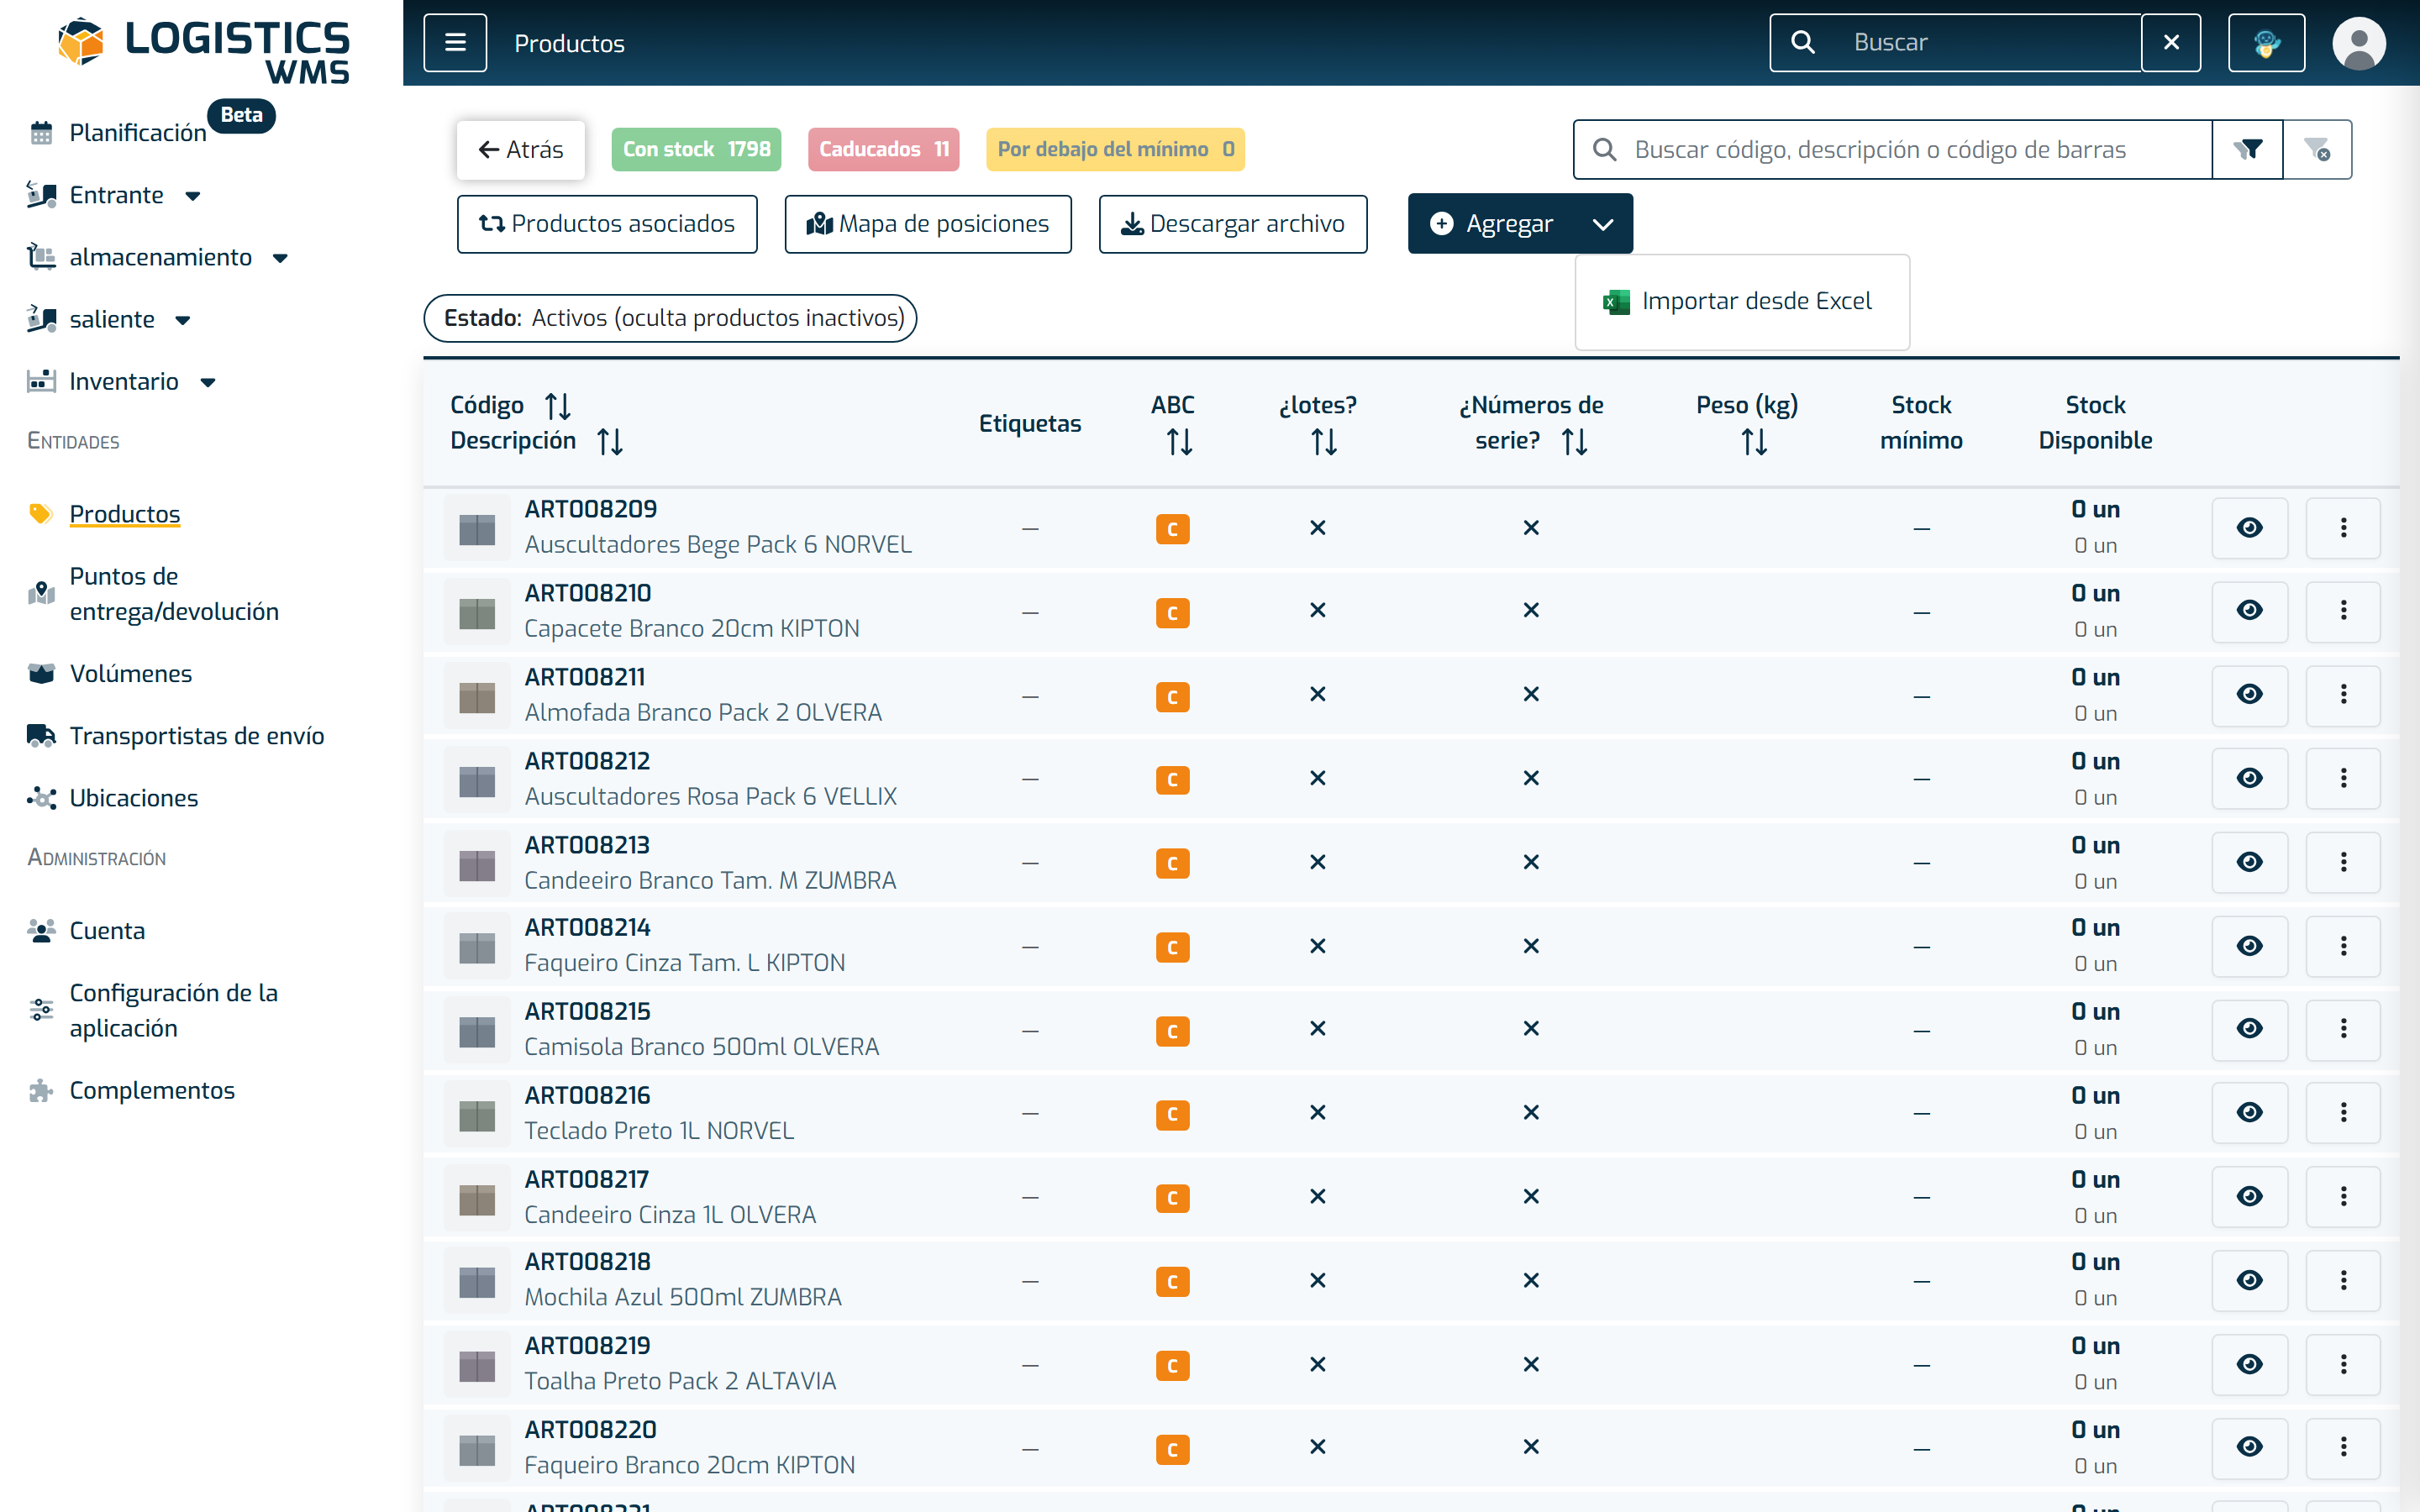Open Mapa de posiciones
Viewport: 2420px width, 1512px height.
coord(928,224)
